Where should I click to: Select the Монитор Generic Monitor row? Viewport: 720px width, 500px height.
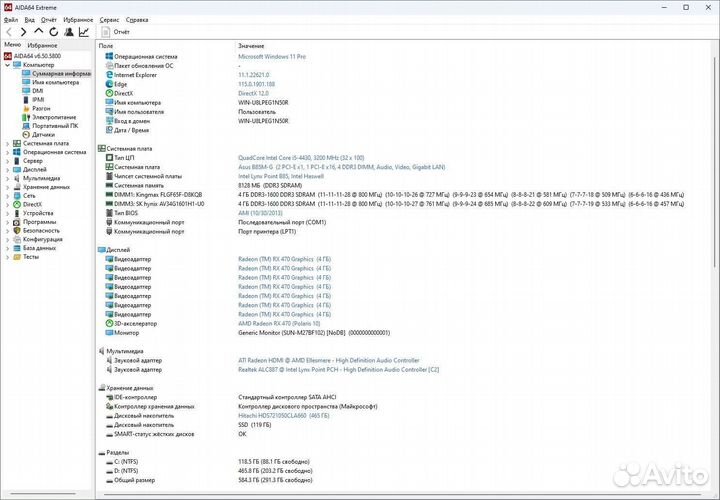pos(248,332)
